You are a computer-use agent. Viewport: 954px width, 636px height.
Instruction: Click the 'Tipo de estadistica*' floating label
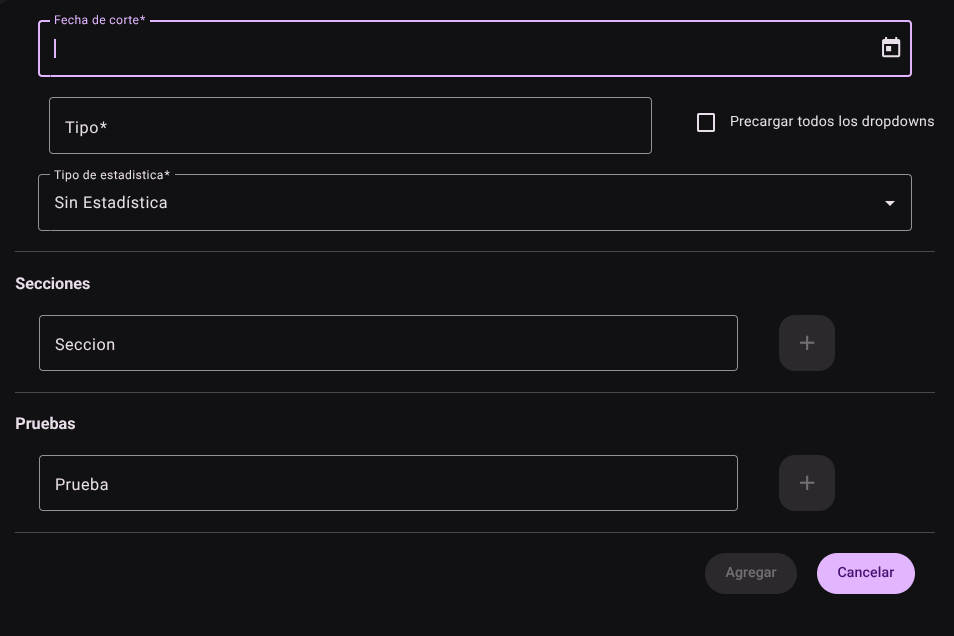pos(112,175)
